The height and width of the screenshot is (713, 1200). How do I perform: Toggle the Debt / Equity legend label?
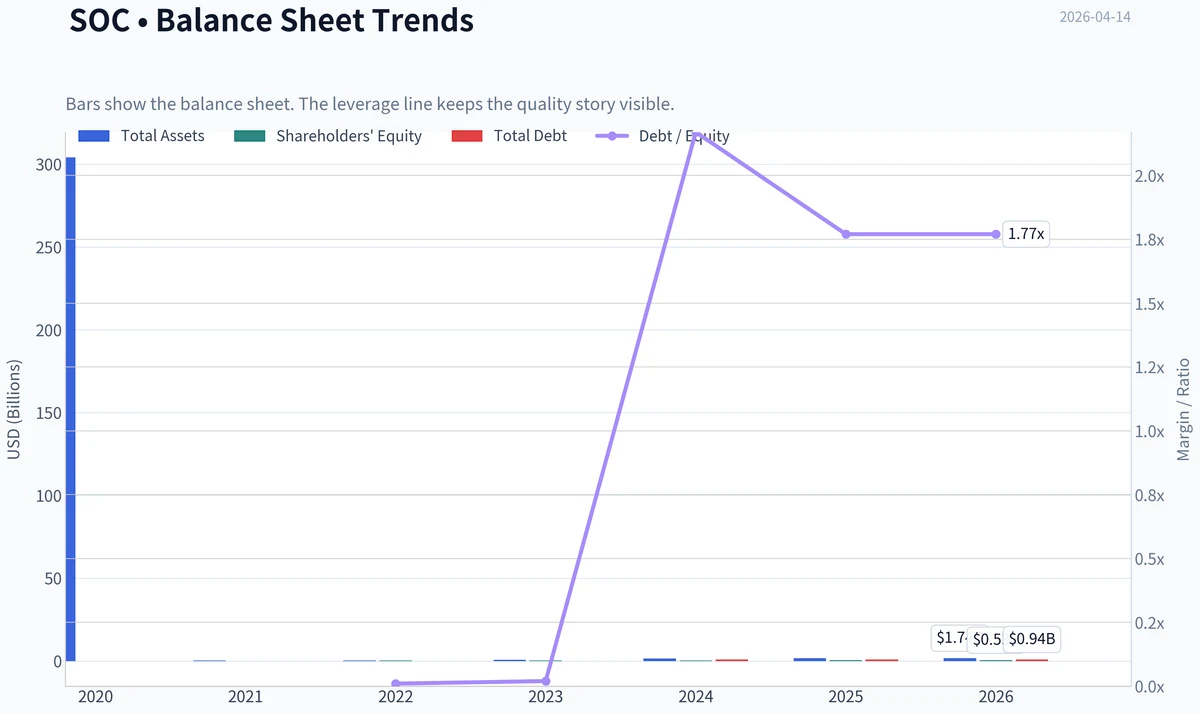click(x=684, y=136)
